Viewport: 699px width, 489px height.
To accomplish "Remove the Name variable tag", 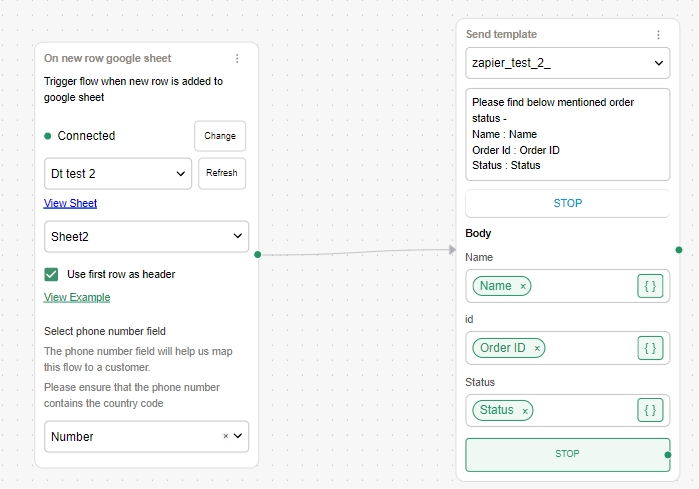I will tap(522, 287).
